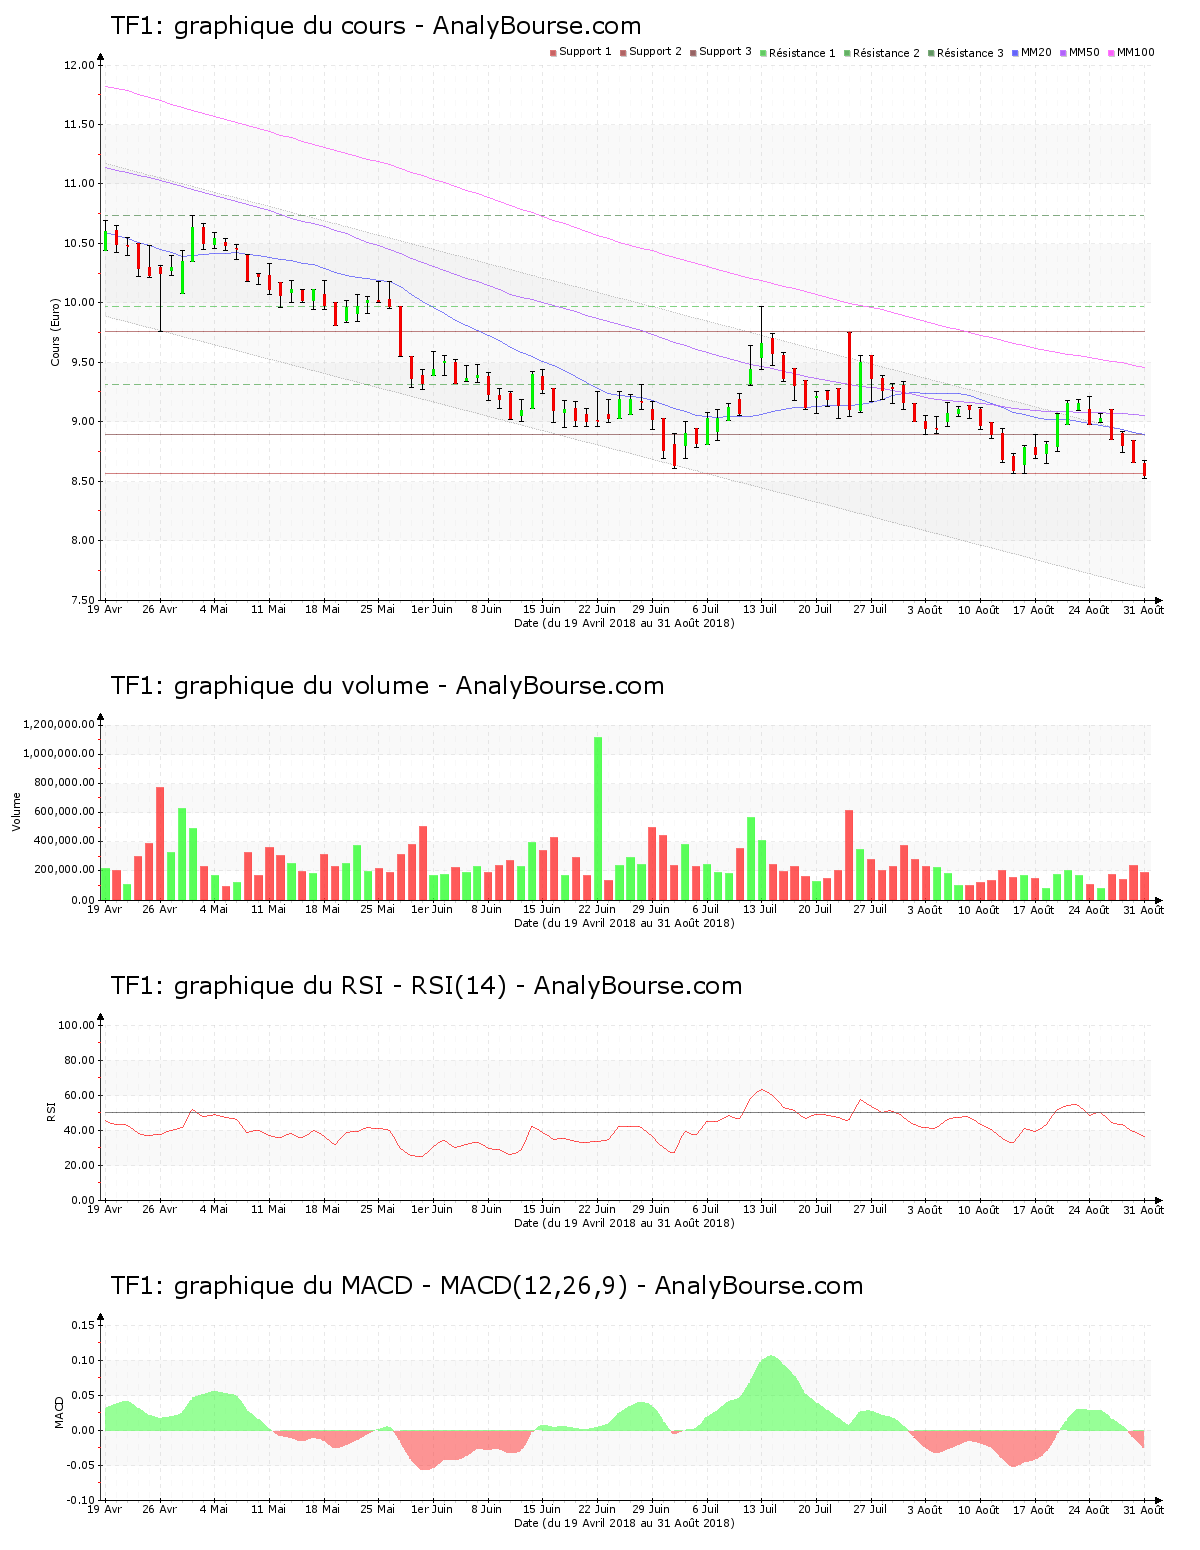This screenshot has height=1550, width=1200.
Task: Click the highest green peak in MACD chart
Action: [770, 1357]
